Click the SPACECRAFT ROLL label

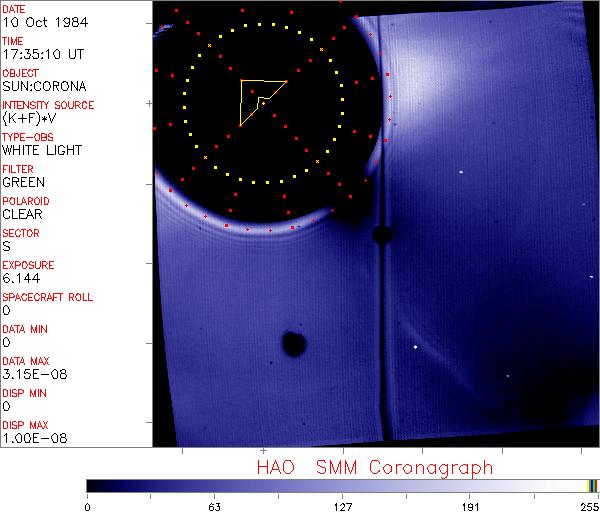coord(47,297)
